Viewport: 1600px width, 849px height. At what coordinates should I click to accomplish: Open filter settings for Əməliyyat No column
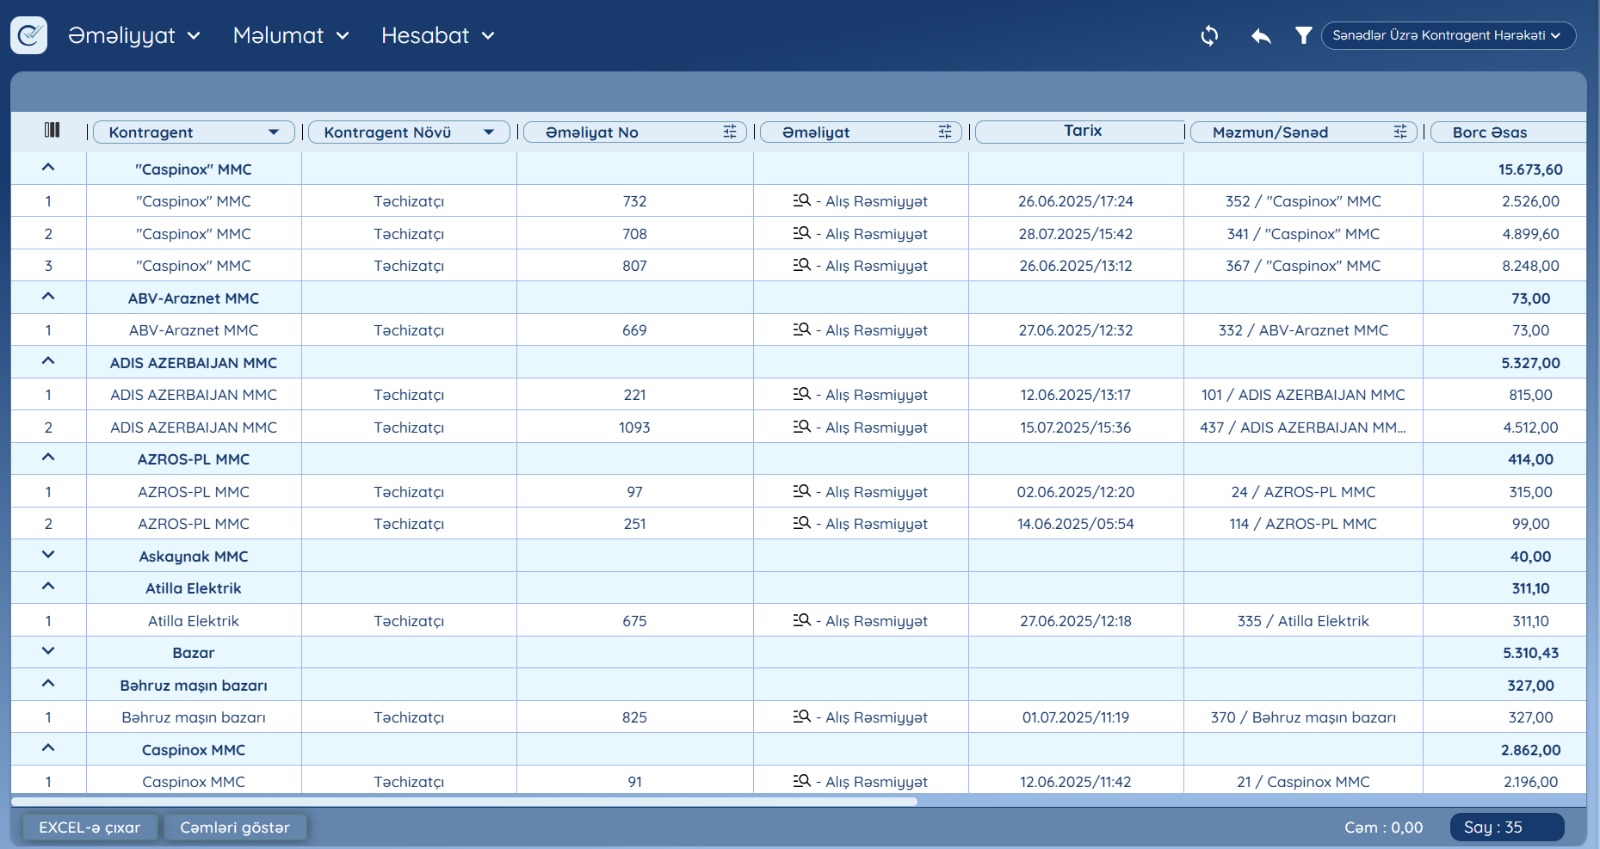[x=730, y=132]
